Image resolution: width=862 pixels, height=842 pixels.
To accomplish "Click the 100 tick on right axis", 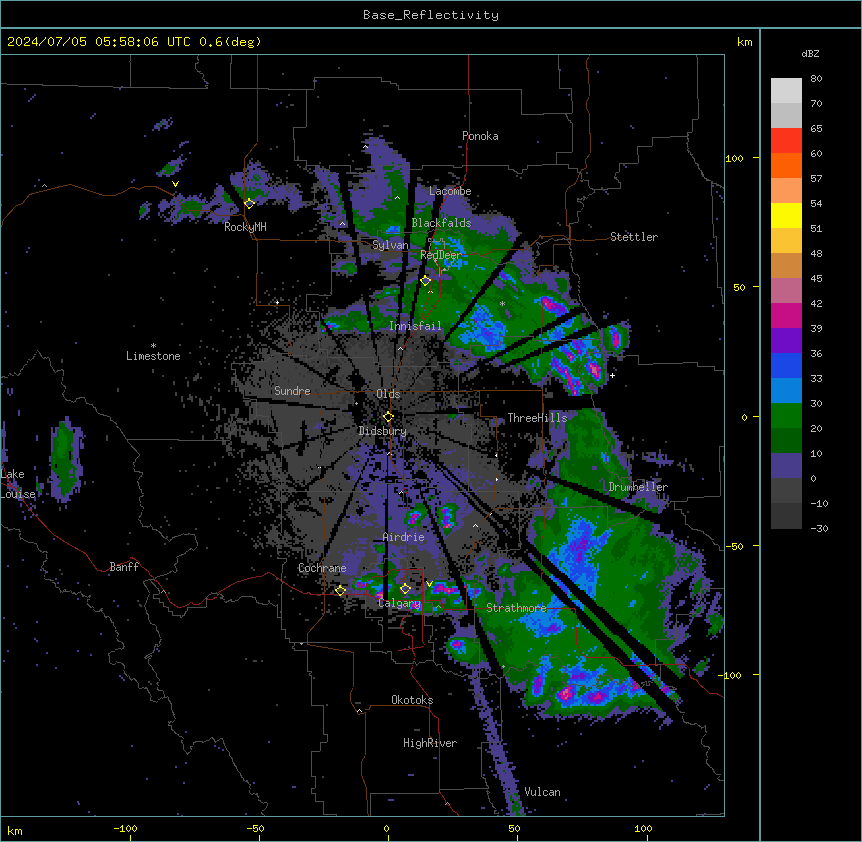I will (734, 158).
